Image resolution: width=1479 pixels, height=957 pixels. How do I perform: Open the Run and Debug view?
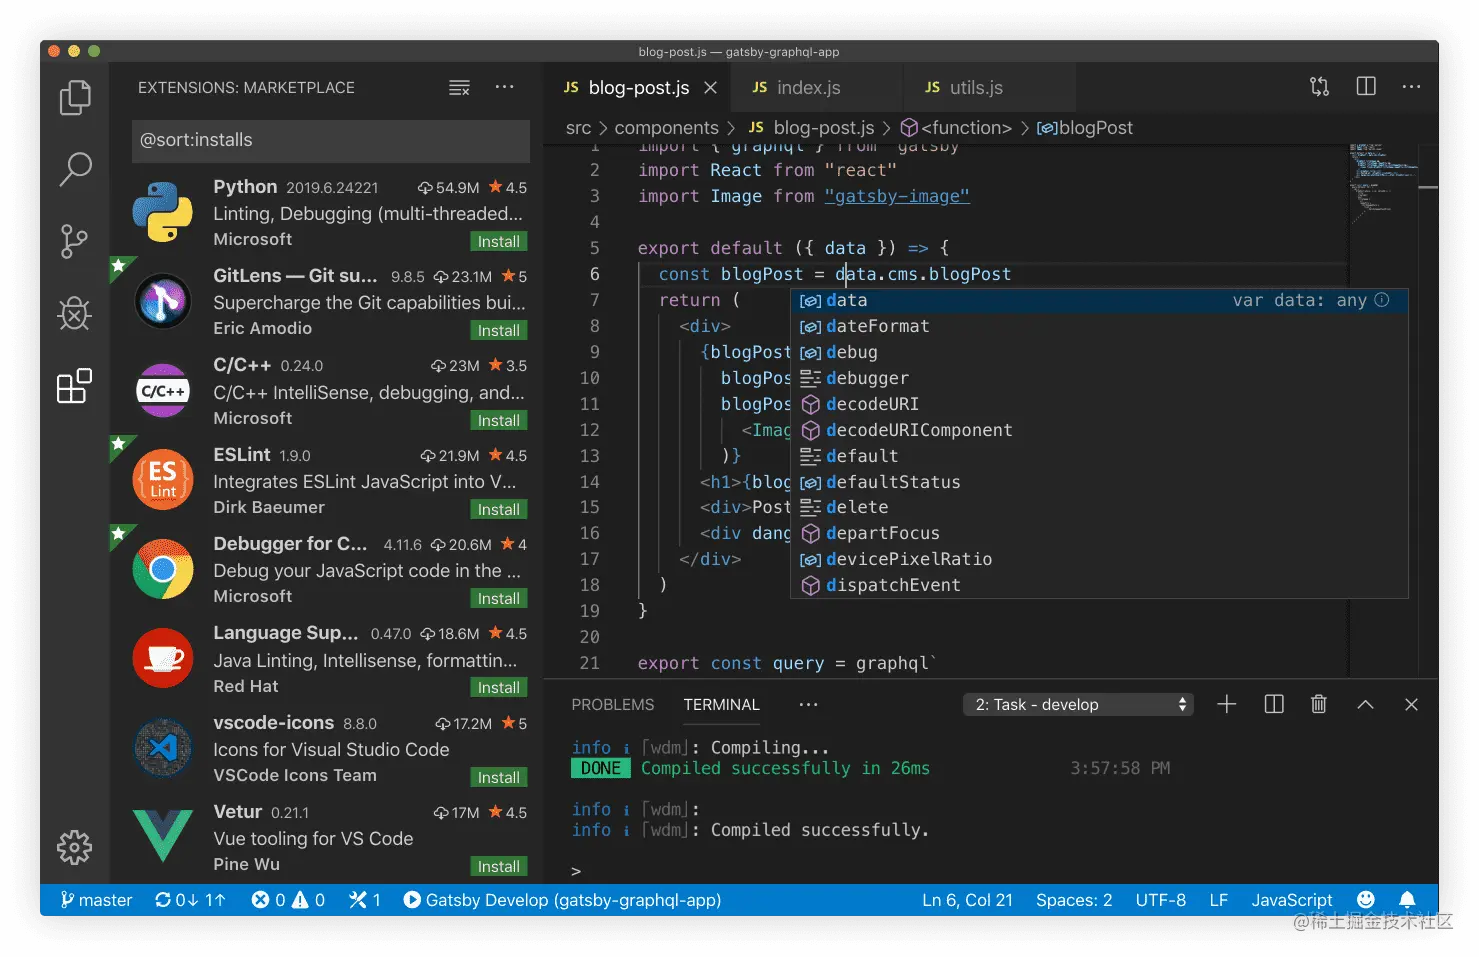(74, 313)
